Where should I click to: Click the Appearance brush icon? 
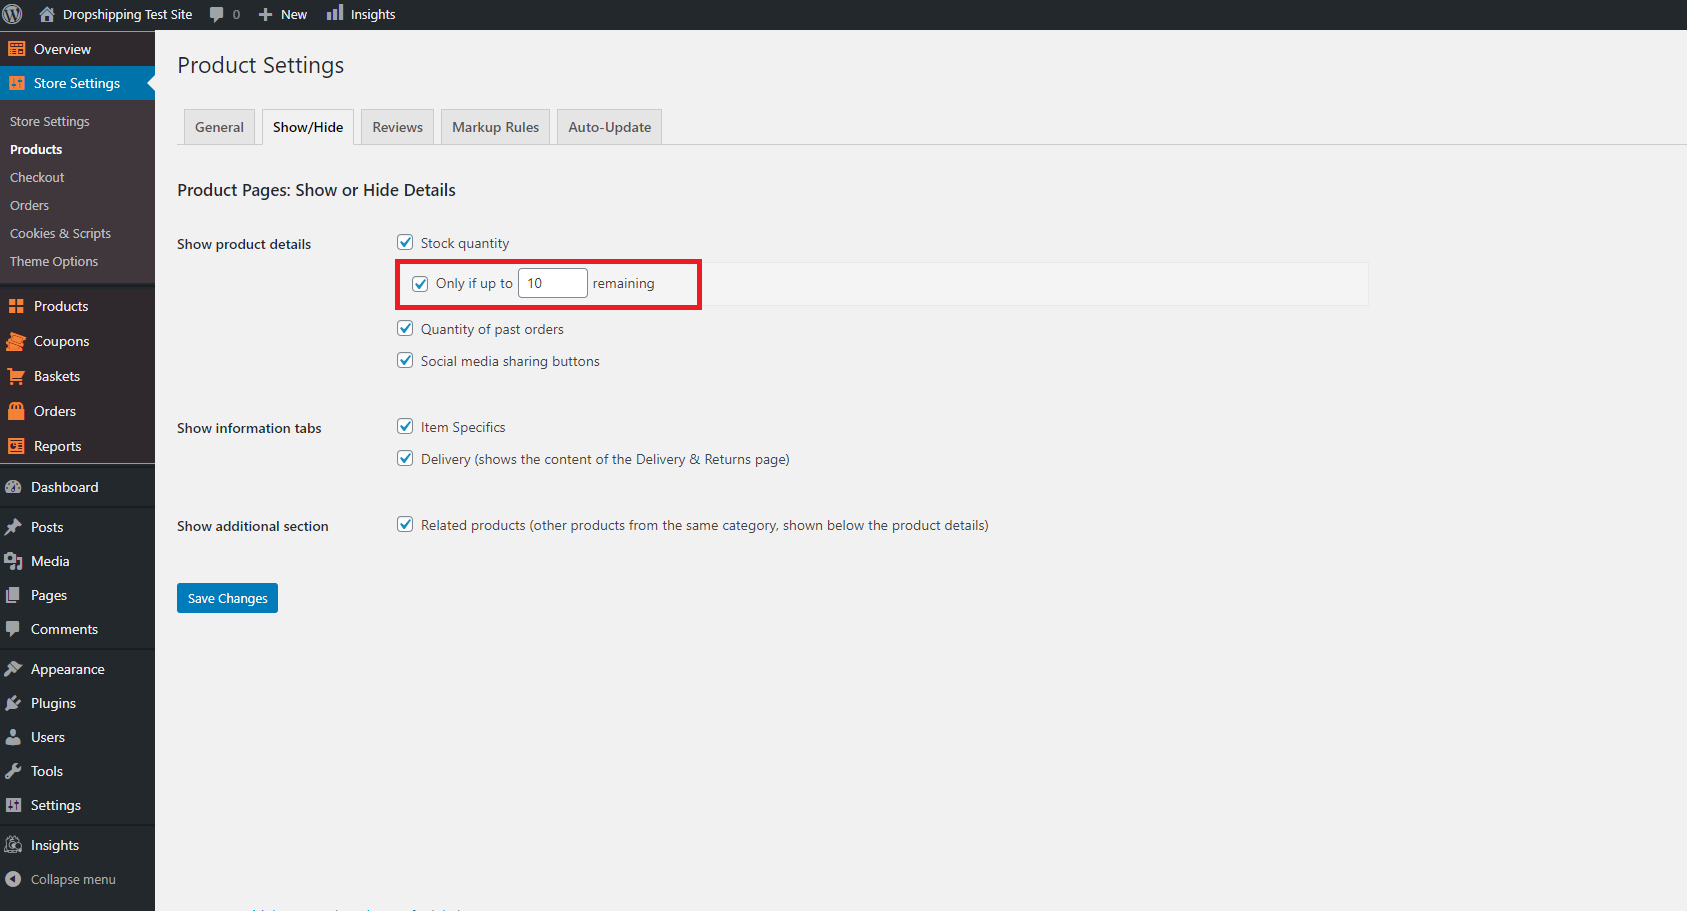pyautogui.click(x=13, y=669)
